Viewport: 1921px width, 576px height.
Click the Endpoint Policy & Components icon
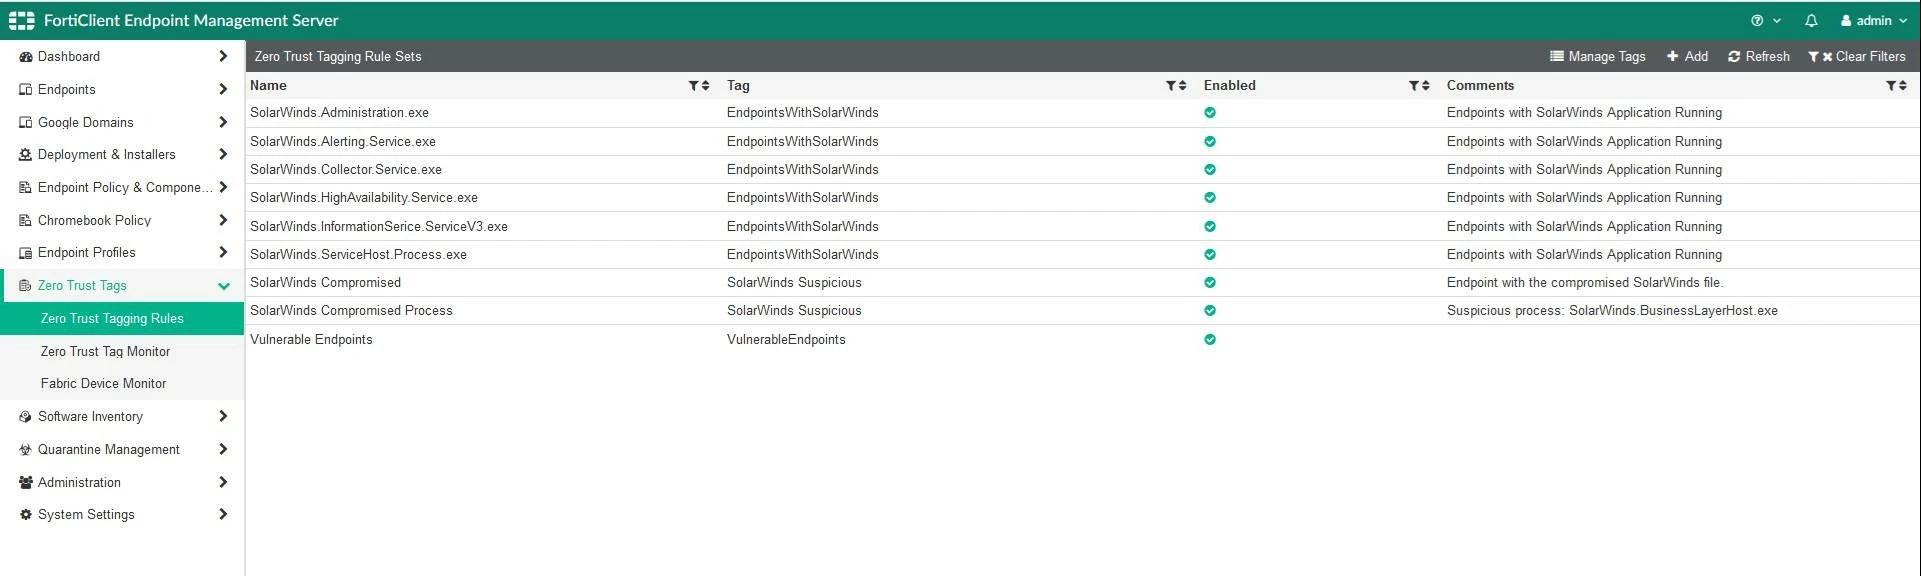26,188
